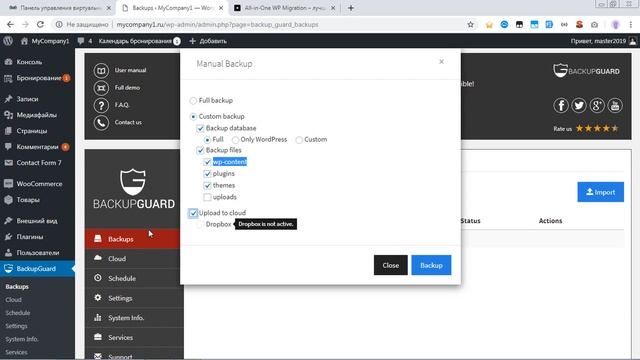
Task: Close the Manual Backup dialog with X
Action: pos(441,62)
